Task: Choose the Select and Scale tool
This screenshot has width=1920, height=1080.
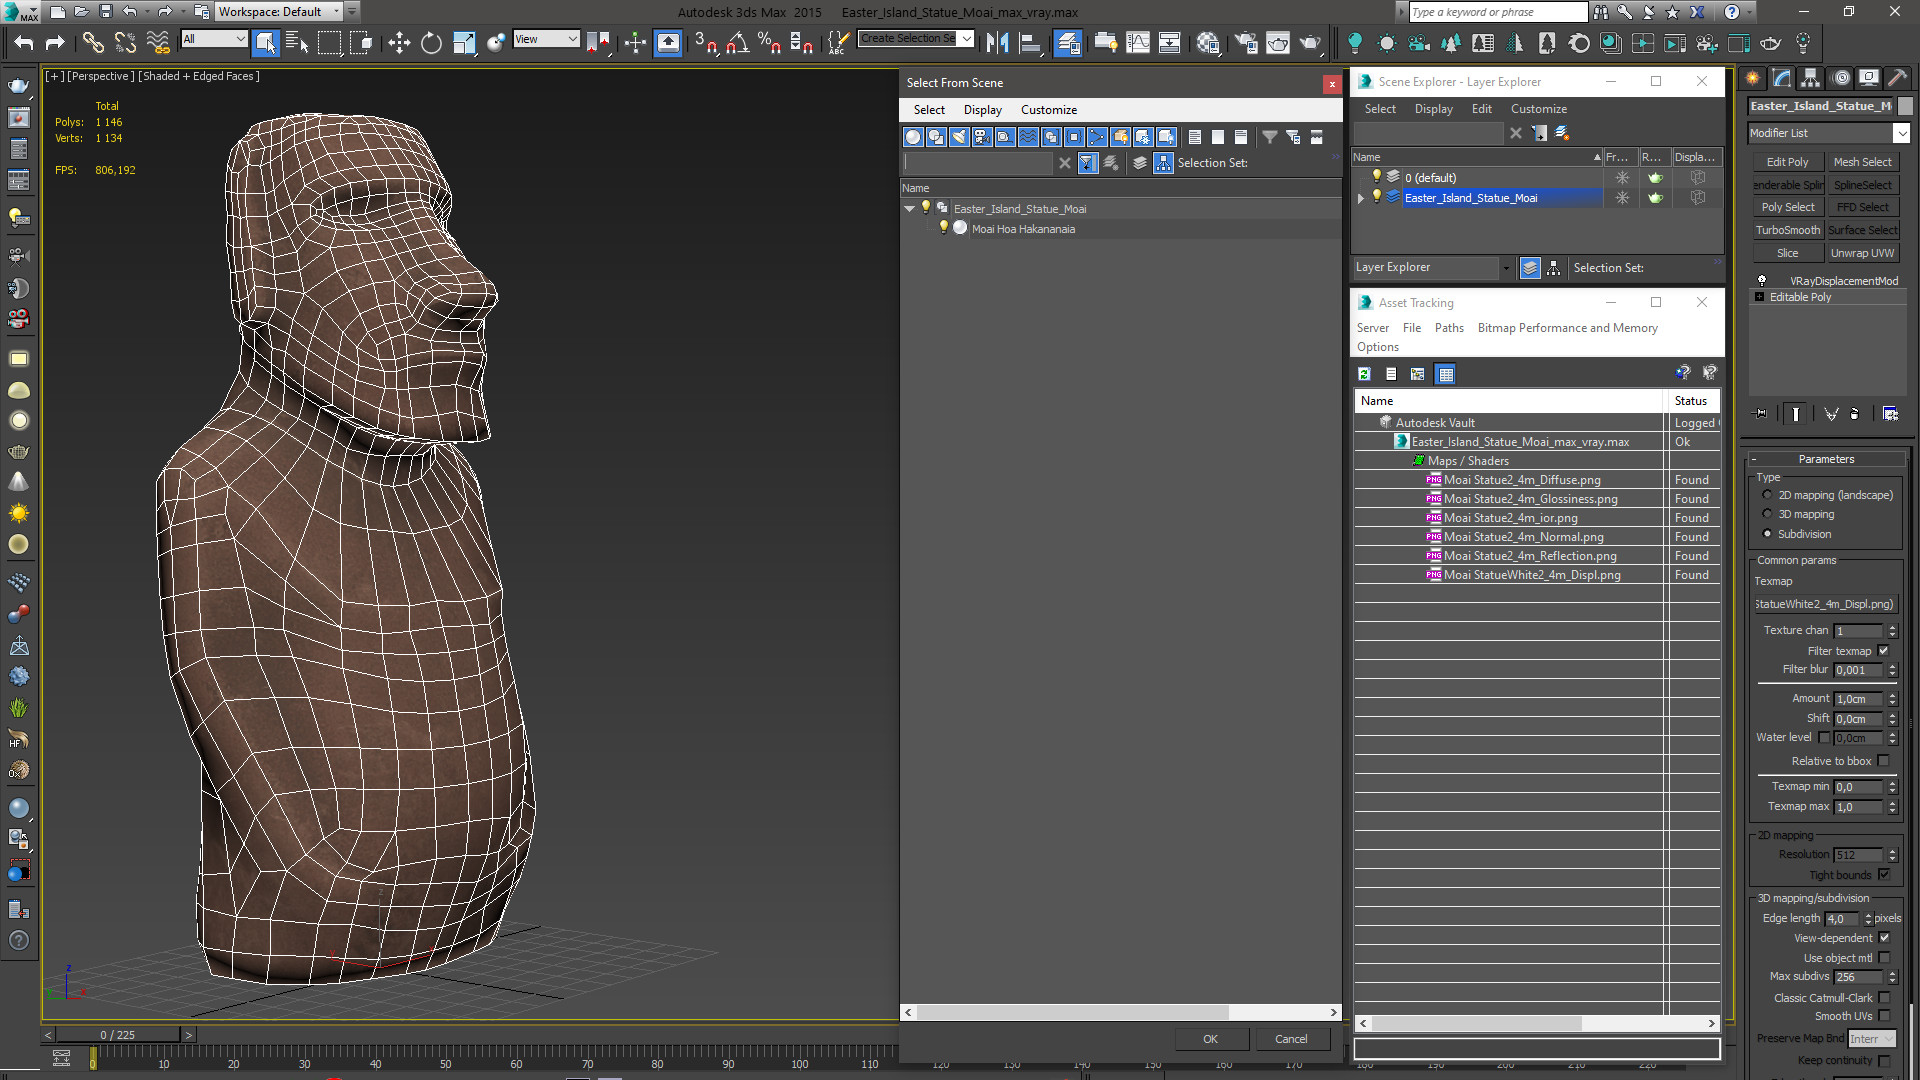Action: coord(464,42)
